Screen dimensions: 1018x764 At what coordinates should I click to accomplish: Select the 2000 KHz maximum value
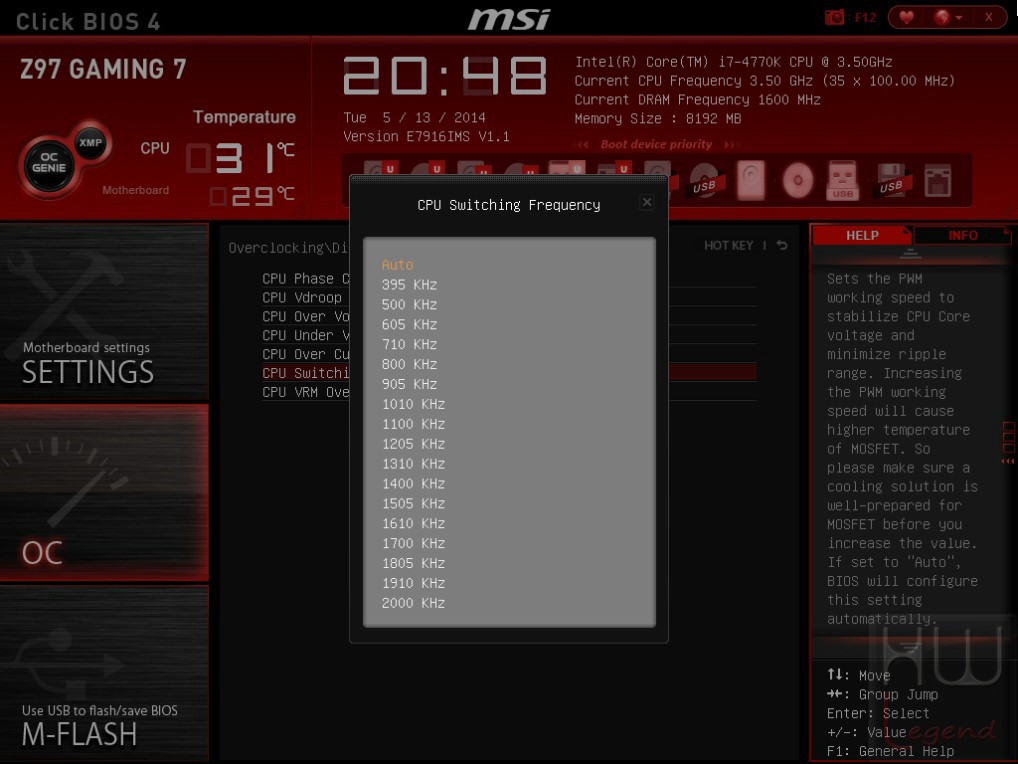click(414, 603)
